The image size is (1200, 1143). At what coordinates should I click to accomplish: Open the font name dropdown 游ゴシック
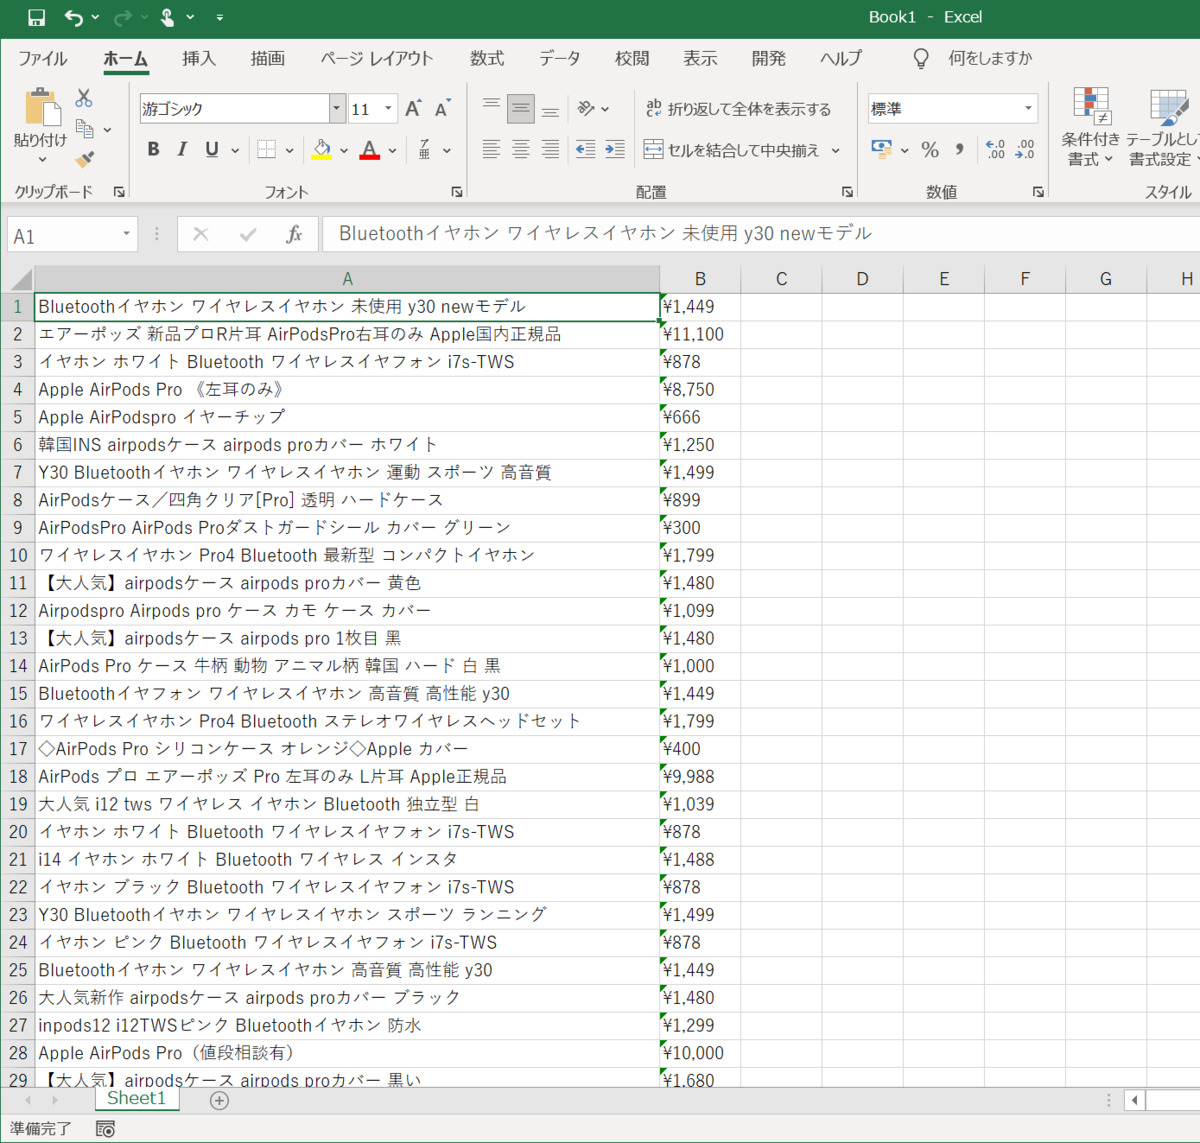pos(336,108)
